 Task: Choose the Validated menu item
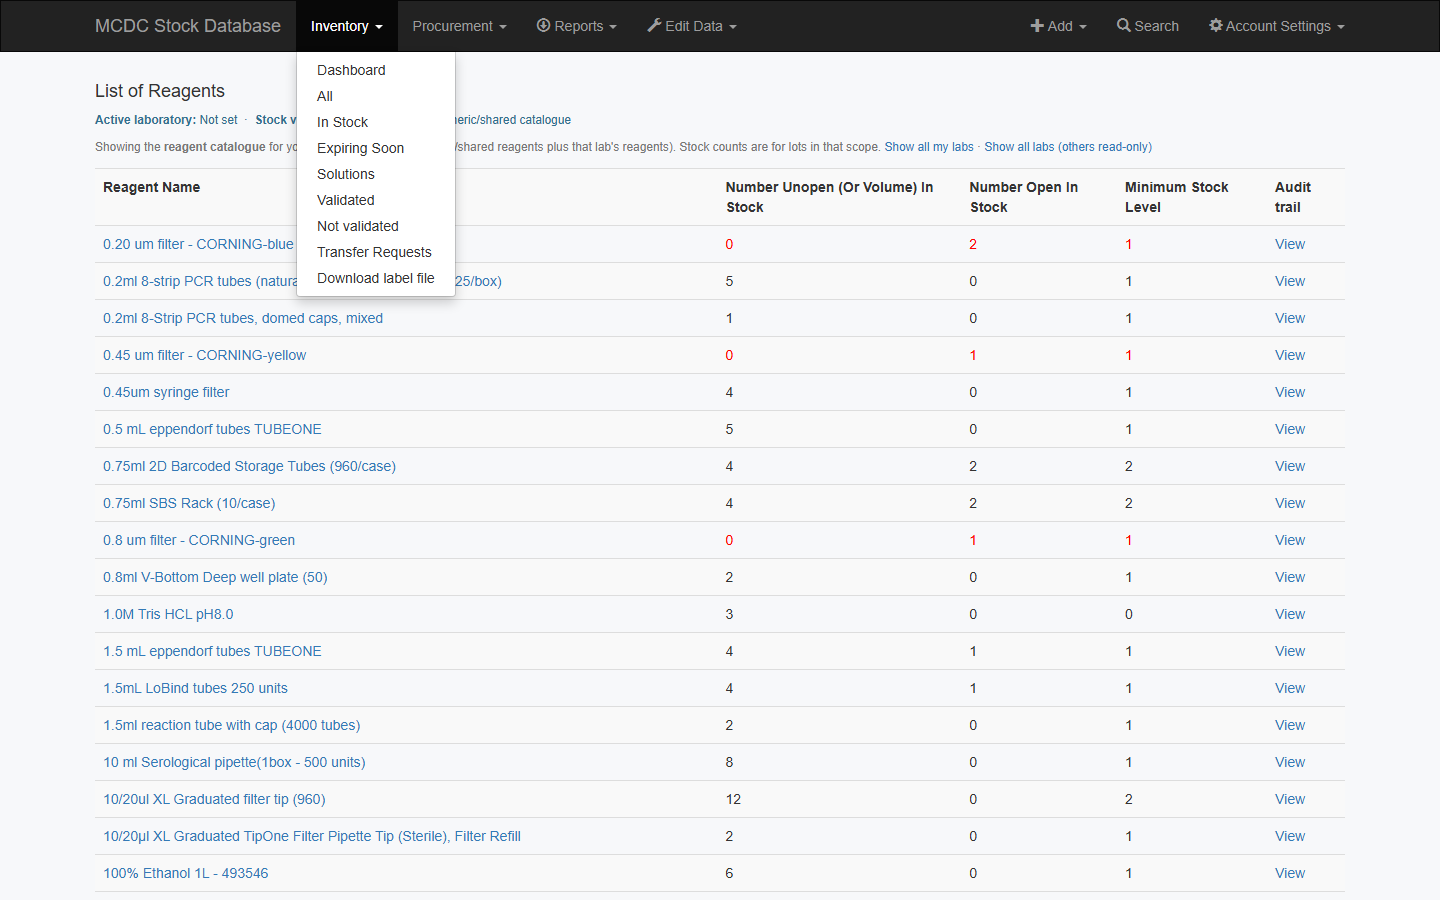pos(376,200)
